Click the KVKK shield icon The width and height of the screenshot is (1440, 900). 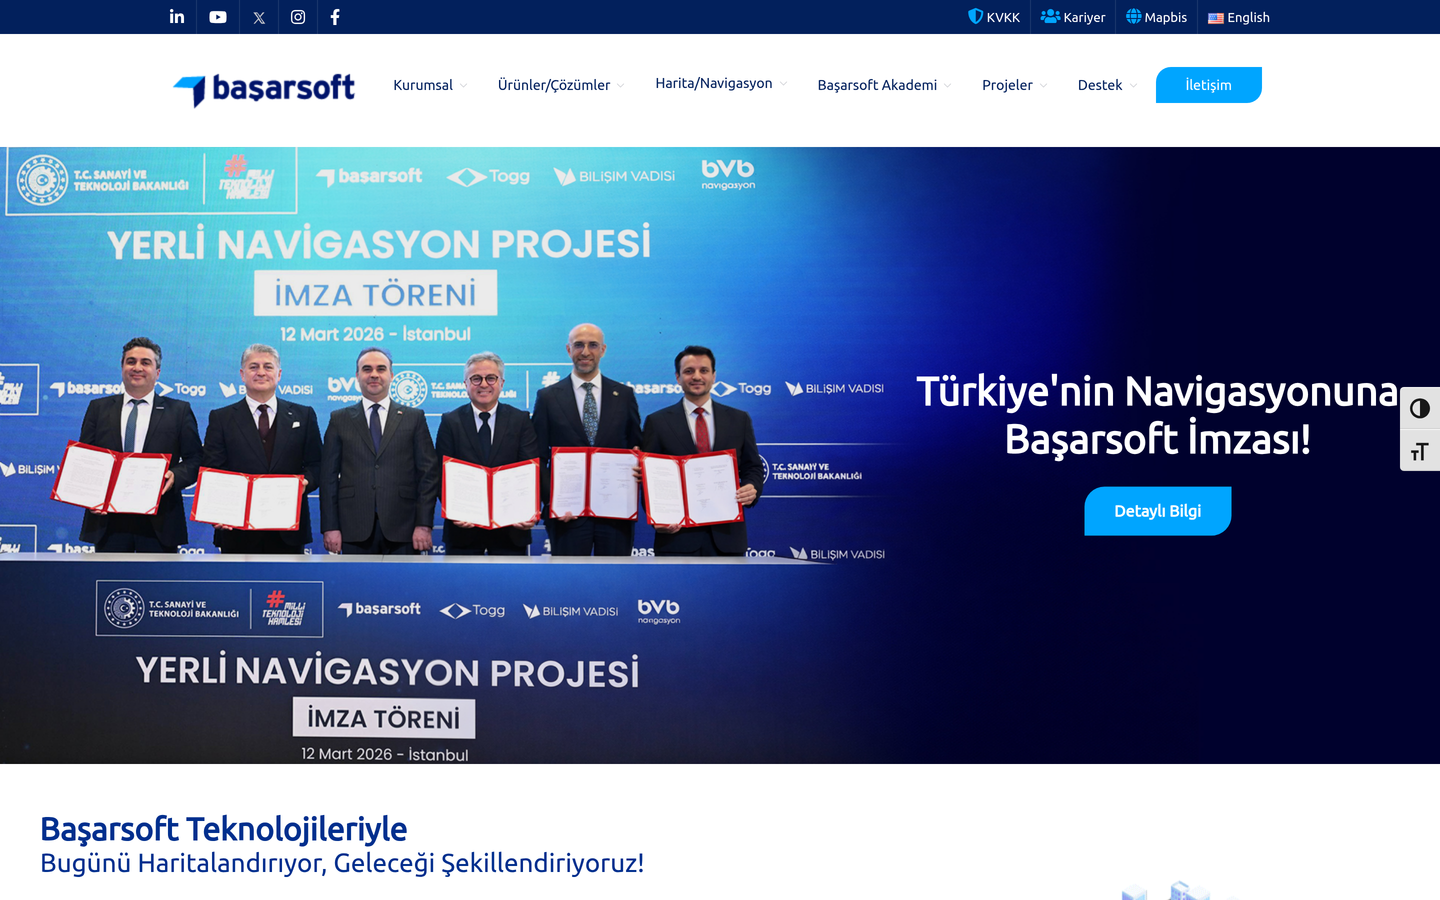[975, 16]
